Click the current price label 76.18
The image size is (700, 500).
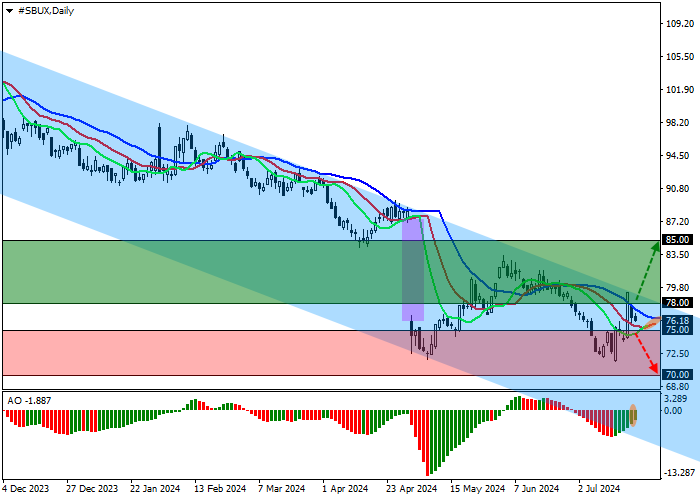tap(677, 321)
